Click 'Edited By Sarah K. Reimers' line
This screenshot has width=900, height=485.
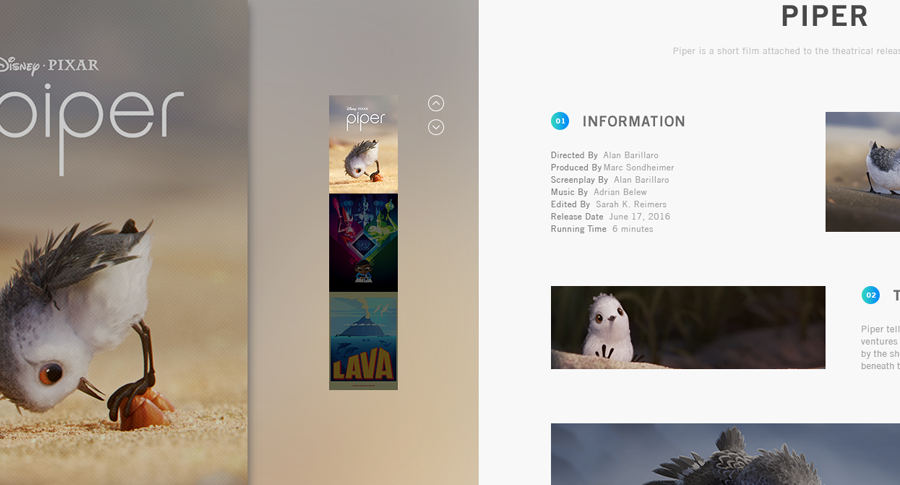(x=608, y=204)
